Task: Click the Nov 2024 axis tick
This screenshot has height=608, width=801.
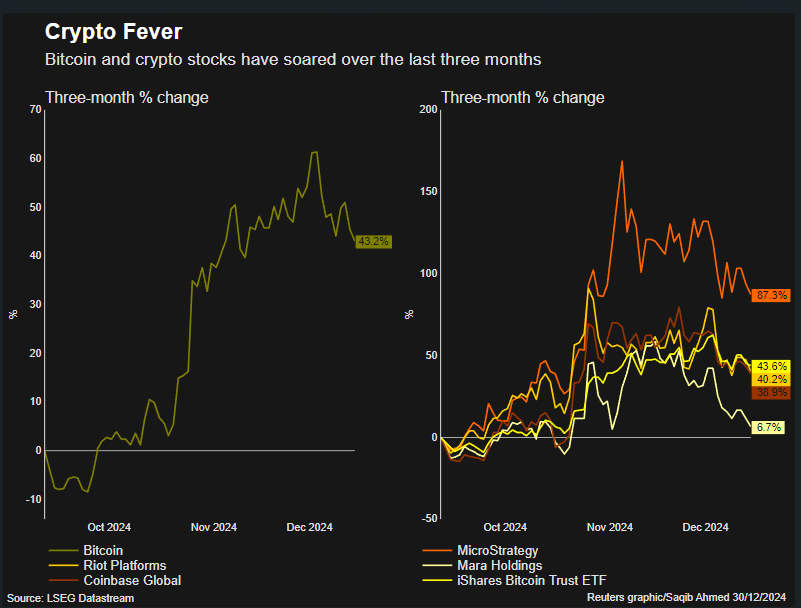Action: click(x=212, y=527)
